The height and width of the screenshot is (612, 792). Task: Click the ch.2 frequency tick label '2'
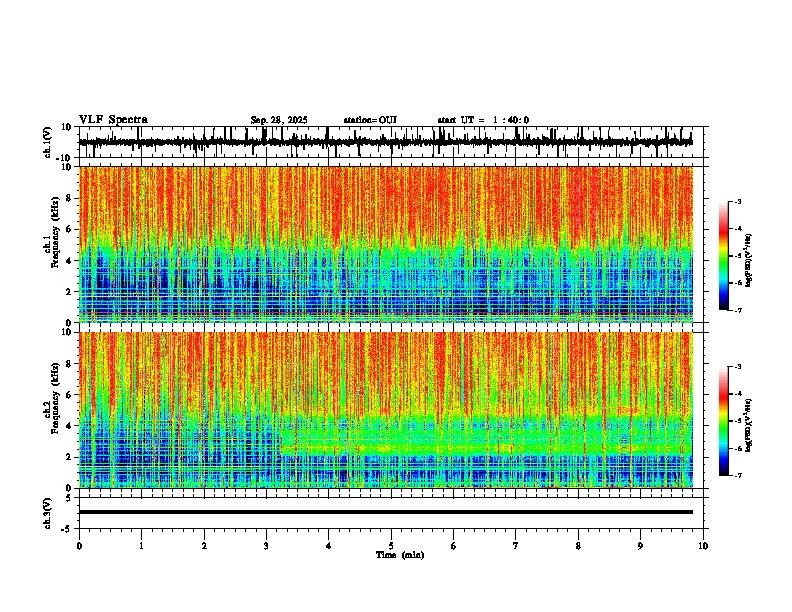[x=70, y=457]
